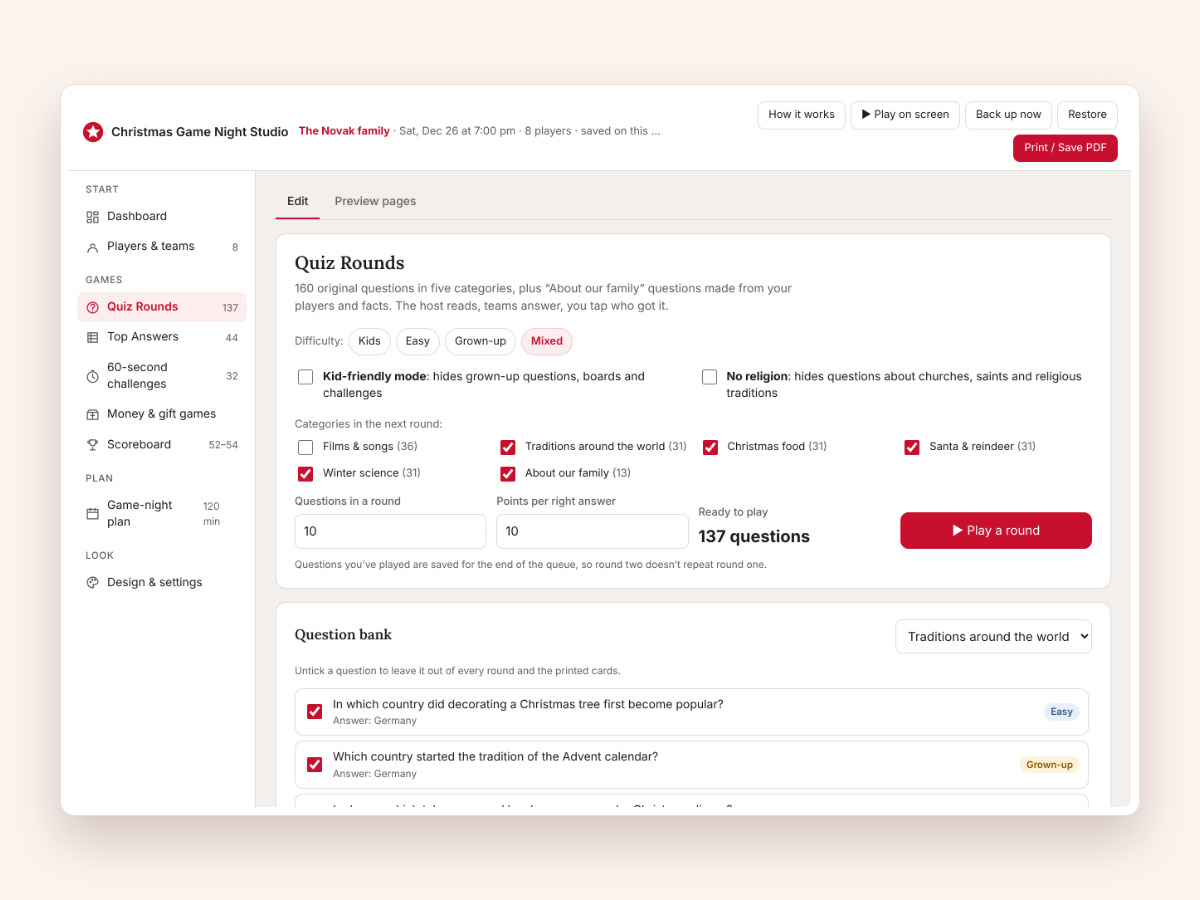Click the Quiz Rounds heading
Image resolution: width=1200 pixels, height=900 pixels.
[x=349, y=263]
